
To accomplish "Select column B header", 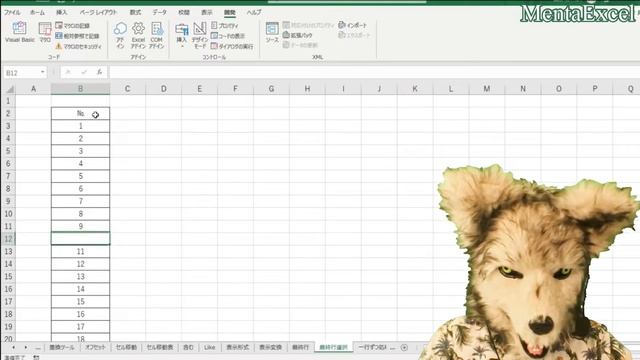I will [80, 89].
